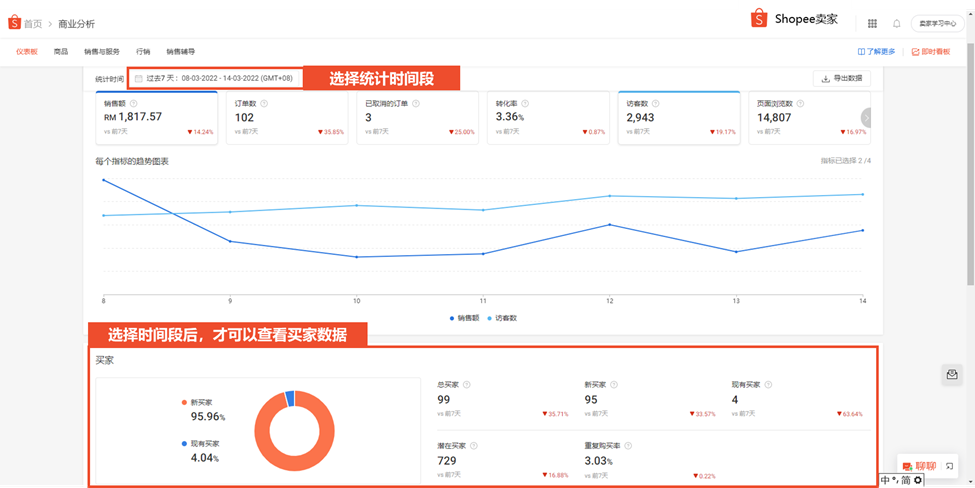Switch to the 商品 tab
The image size is (975, 488).
(x=61, y=51)
